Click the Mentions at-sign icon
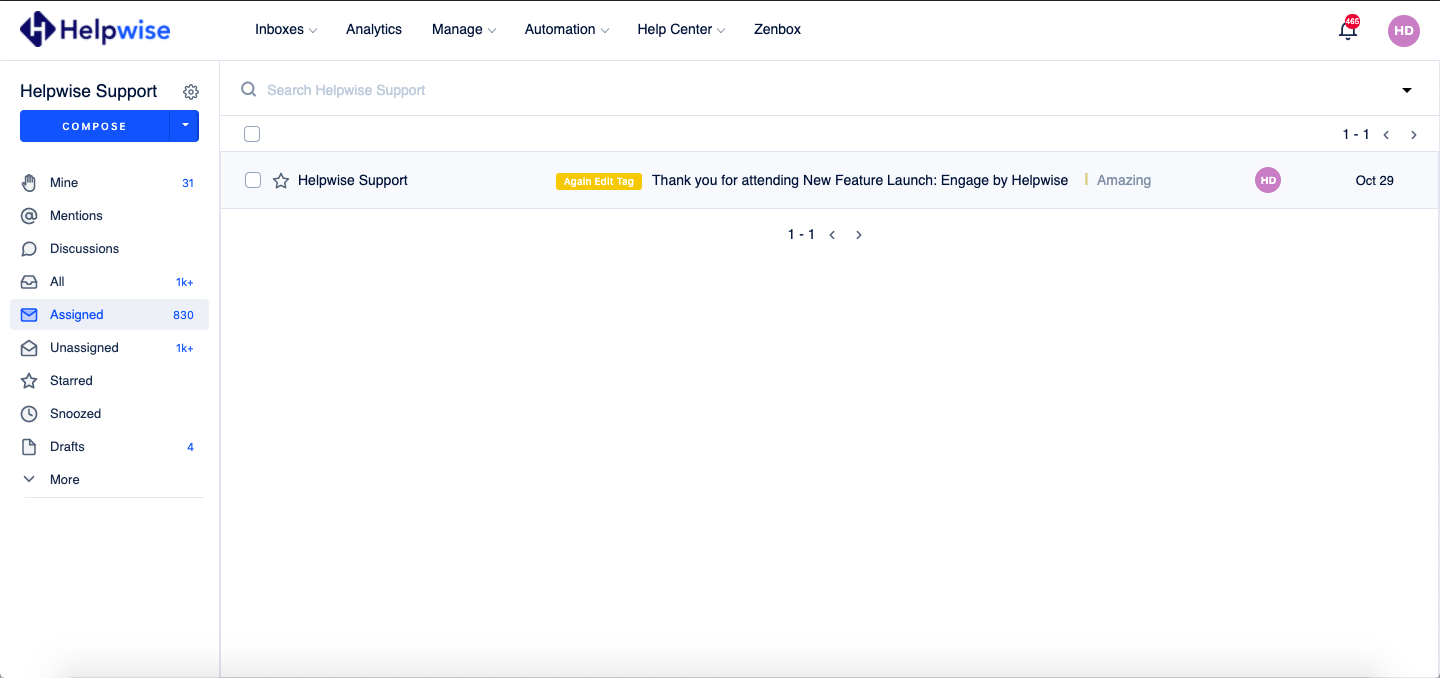1440x678 pixels. pos(30,216)
